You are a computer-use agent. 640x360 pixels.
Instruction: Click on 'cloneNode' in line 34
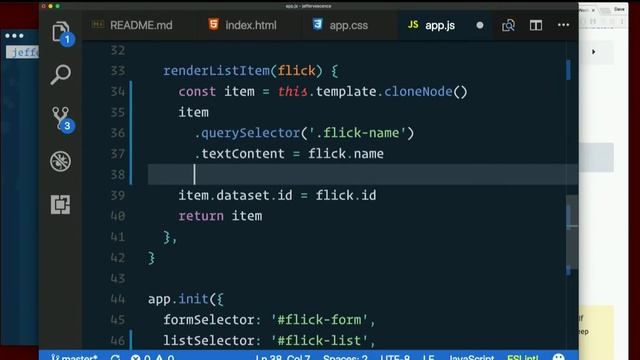[x=418, y=91]
